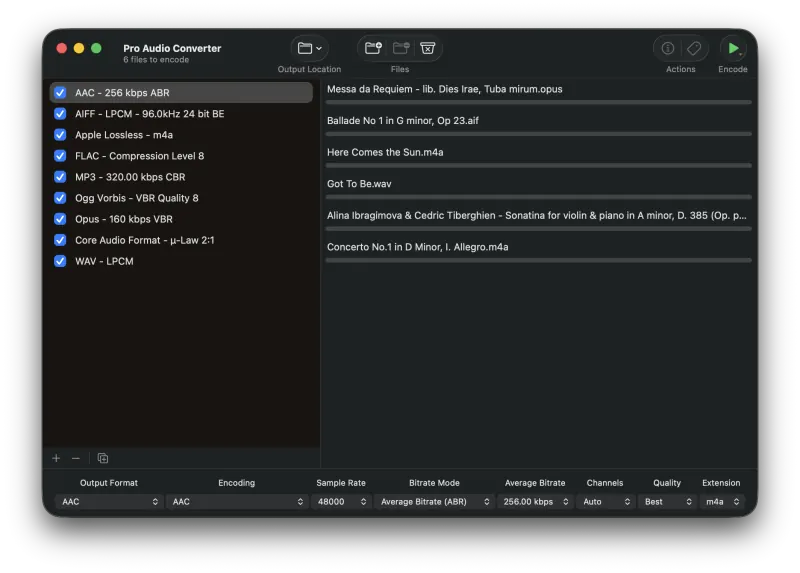
Task: Toggle the FLAC Compression Level 8 checkbox
Action: (x=60, y=156)
